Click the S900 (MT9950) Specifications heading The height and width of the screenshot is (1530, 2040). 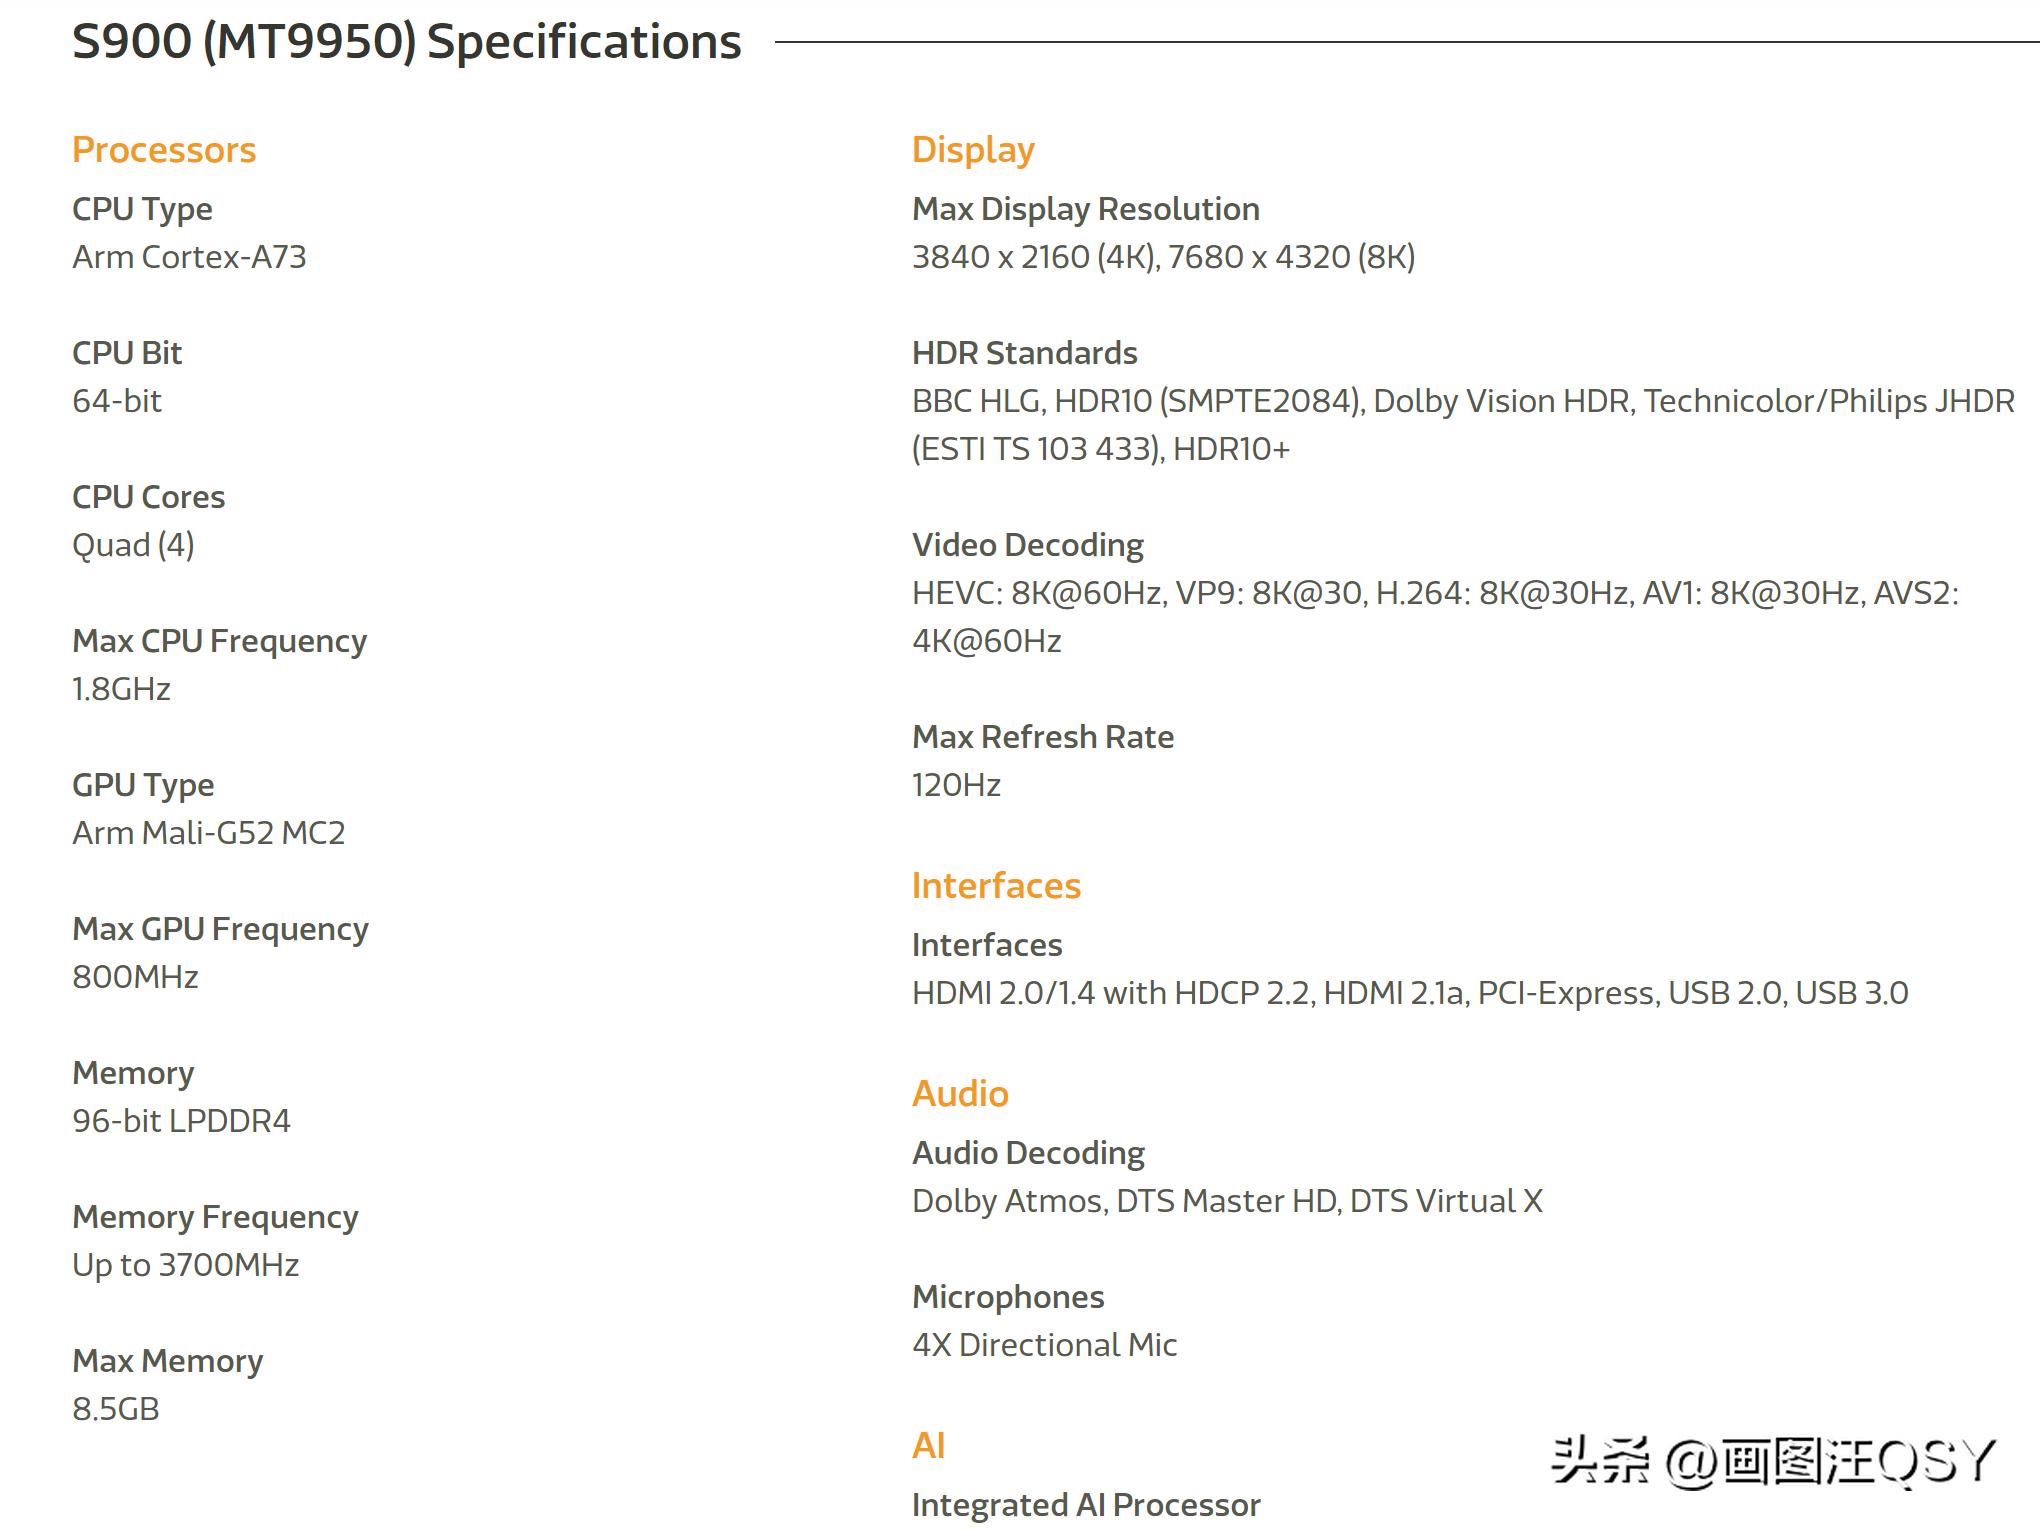[406, 42]
